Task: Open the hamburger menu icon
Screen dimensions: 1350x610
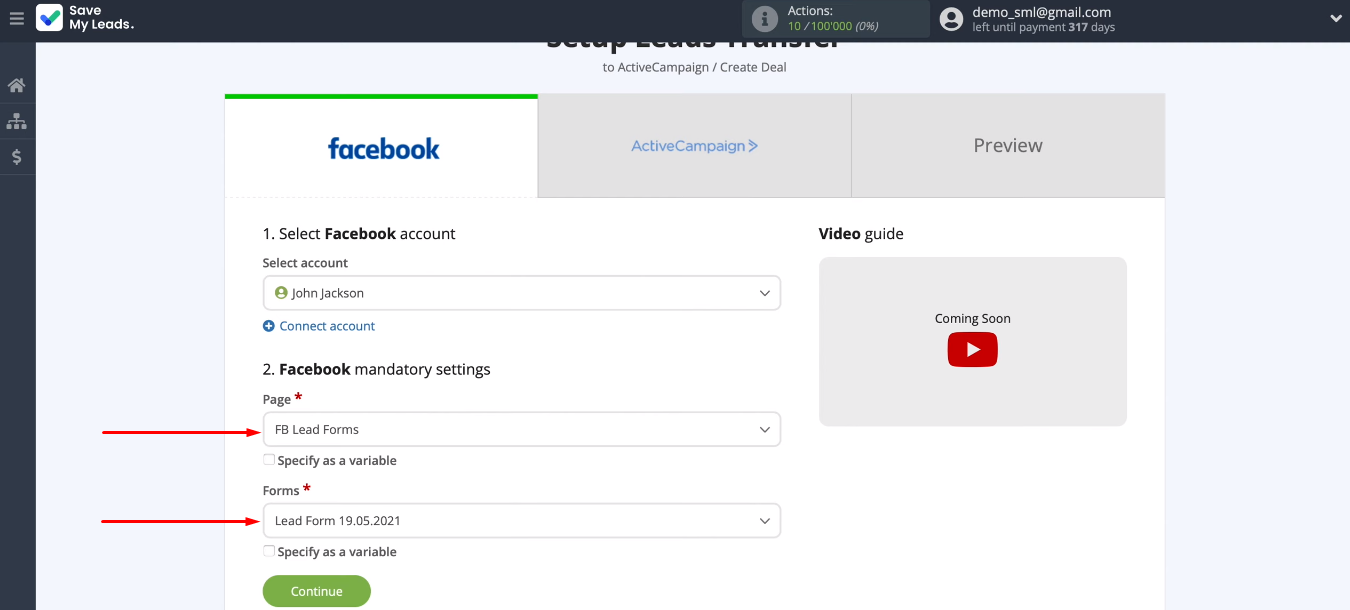Action: click(16, 18)
